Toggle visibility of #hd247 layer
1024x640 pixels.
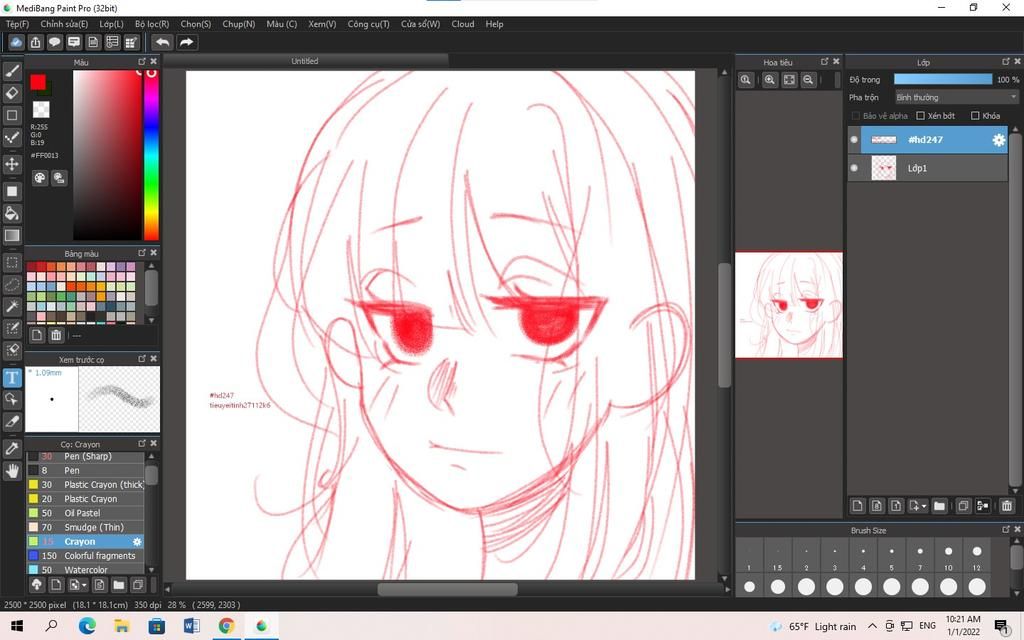pos(854,140)
